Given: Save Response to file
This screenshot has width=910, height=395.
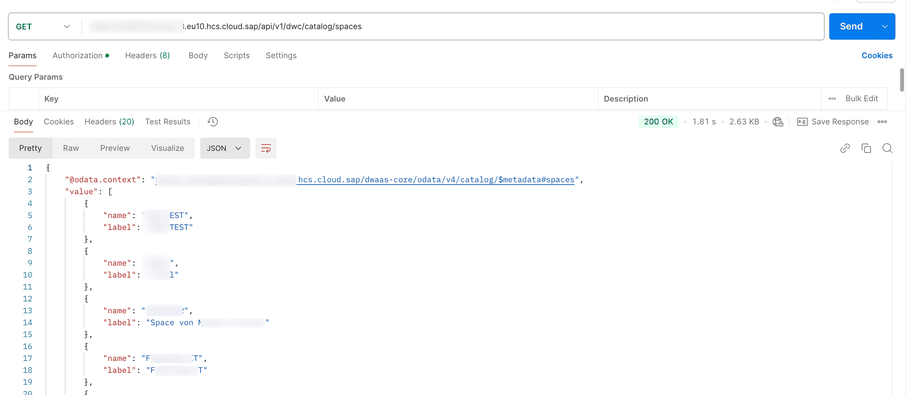Looking at the screenshot, I should click(x=833, y=122).
